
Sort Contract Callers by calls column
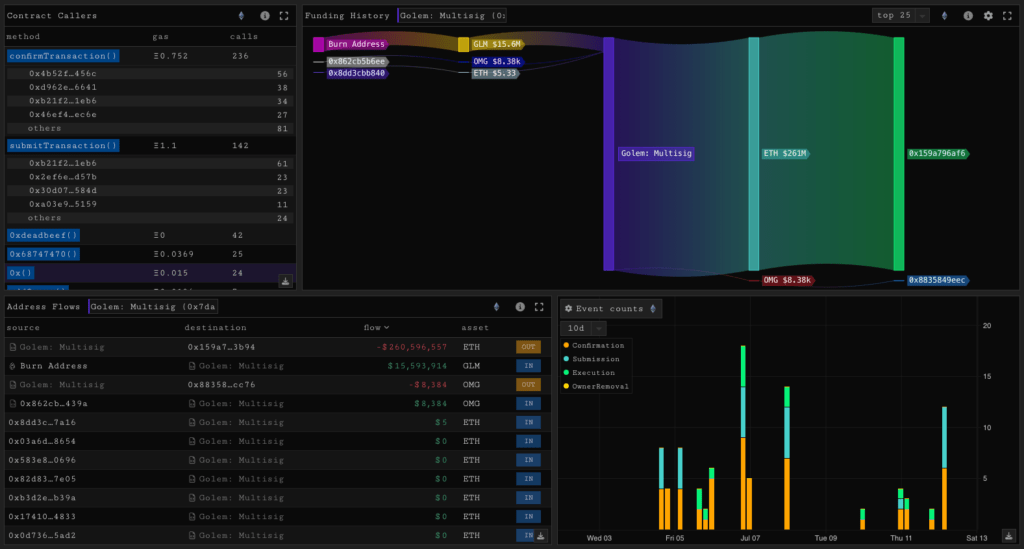243,36
